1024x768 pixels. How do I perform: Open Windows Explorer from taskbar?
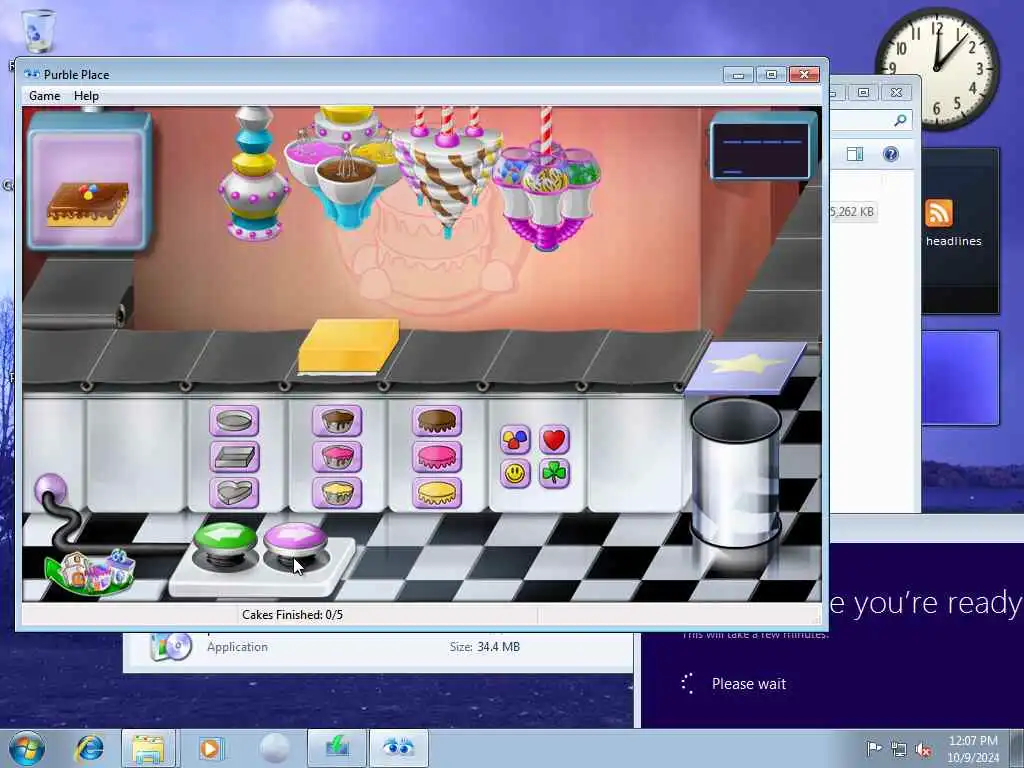pos(148,748)
